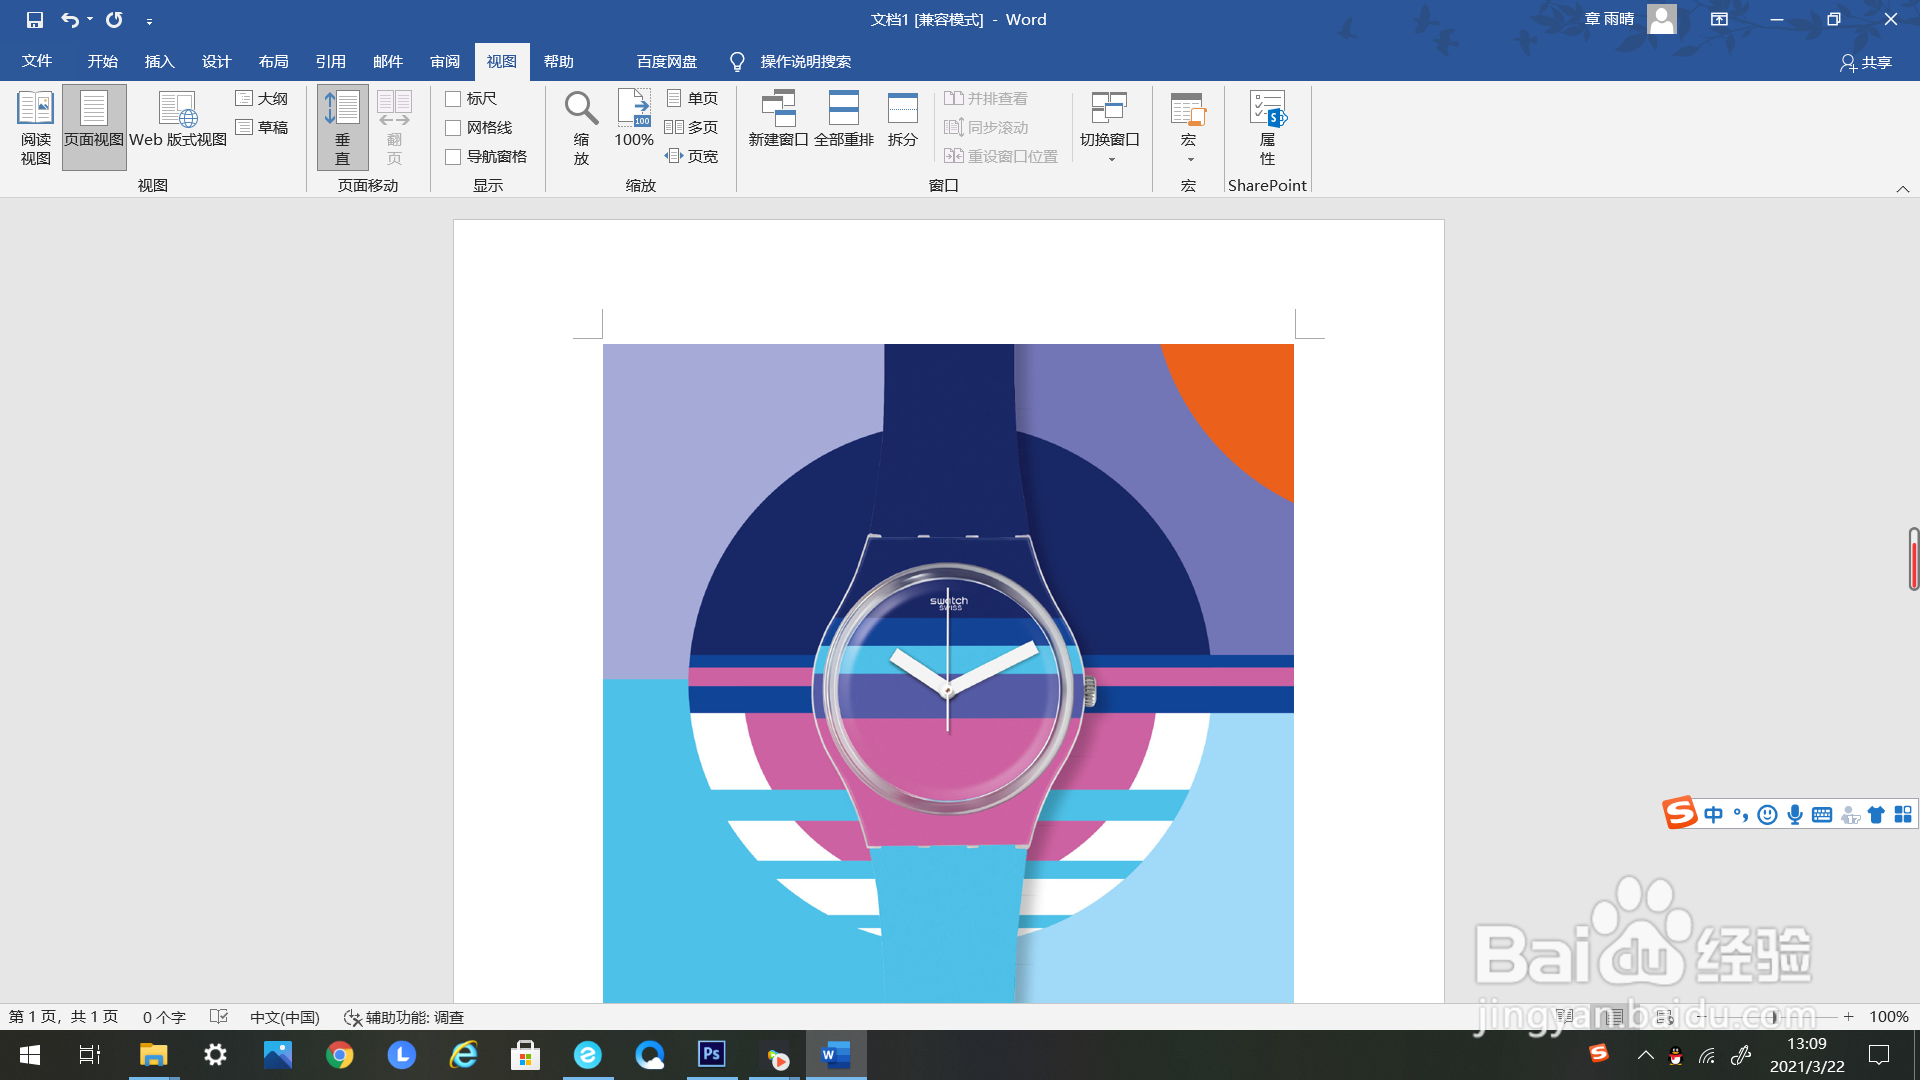Collapse the ribbon with chevron

[x=1902, y=189]
